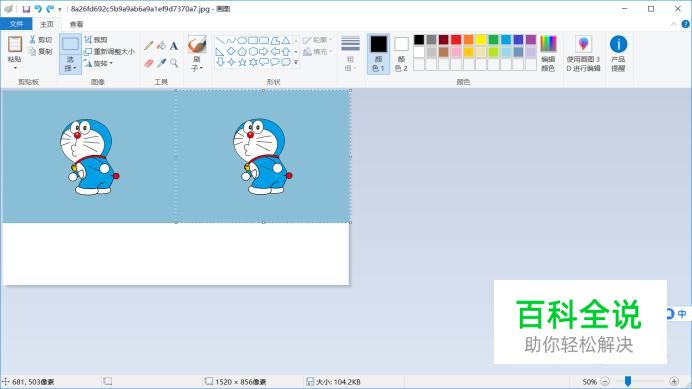The image size is (692, 389).
Task: Select the Right triangle shape
Action: (220, 52)
